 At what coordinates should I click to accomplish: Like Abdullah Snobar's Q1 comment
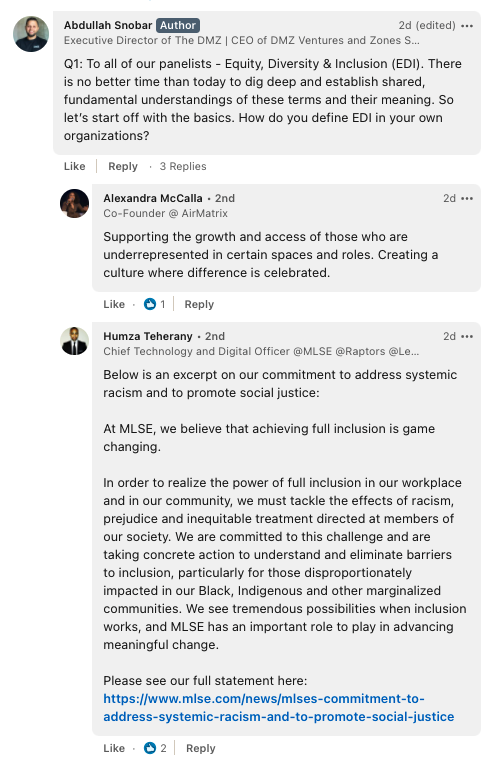[74, 166]
